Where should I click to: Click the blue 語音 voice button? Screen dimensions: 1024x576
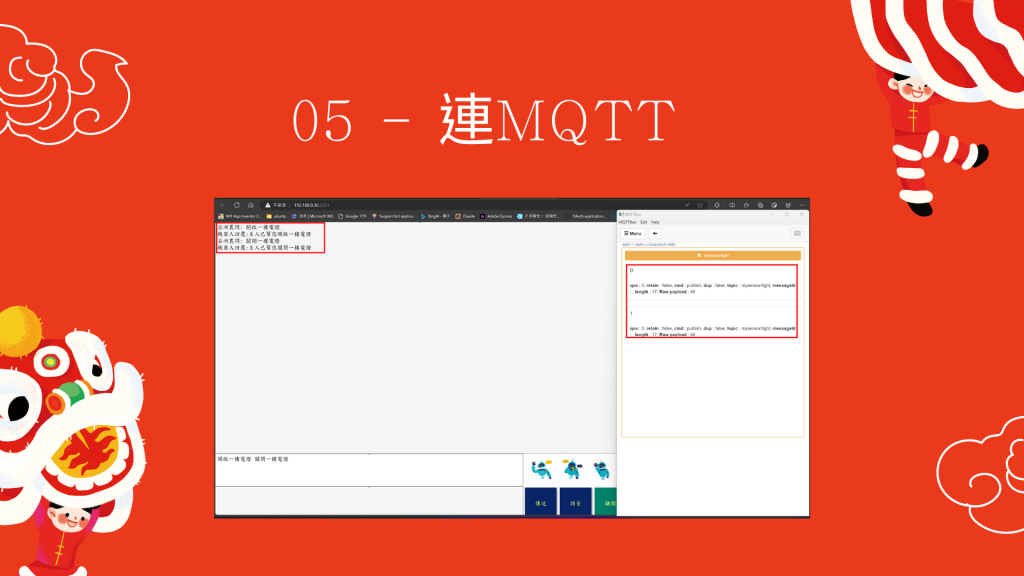coord(575,502)
